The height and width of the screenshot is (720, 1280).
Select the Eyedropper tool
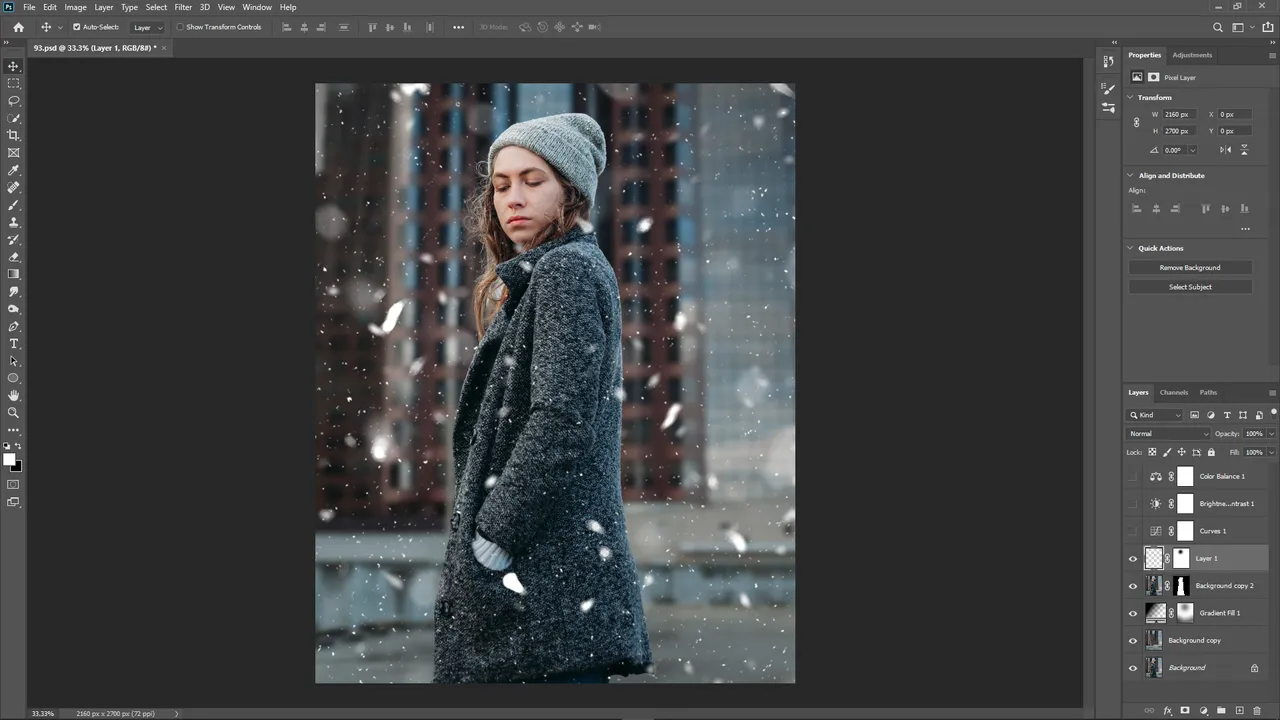[x=13, y=170]
